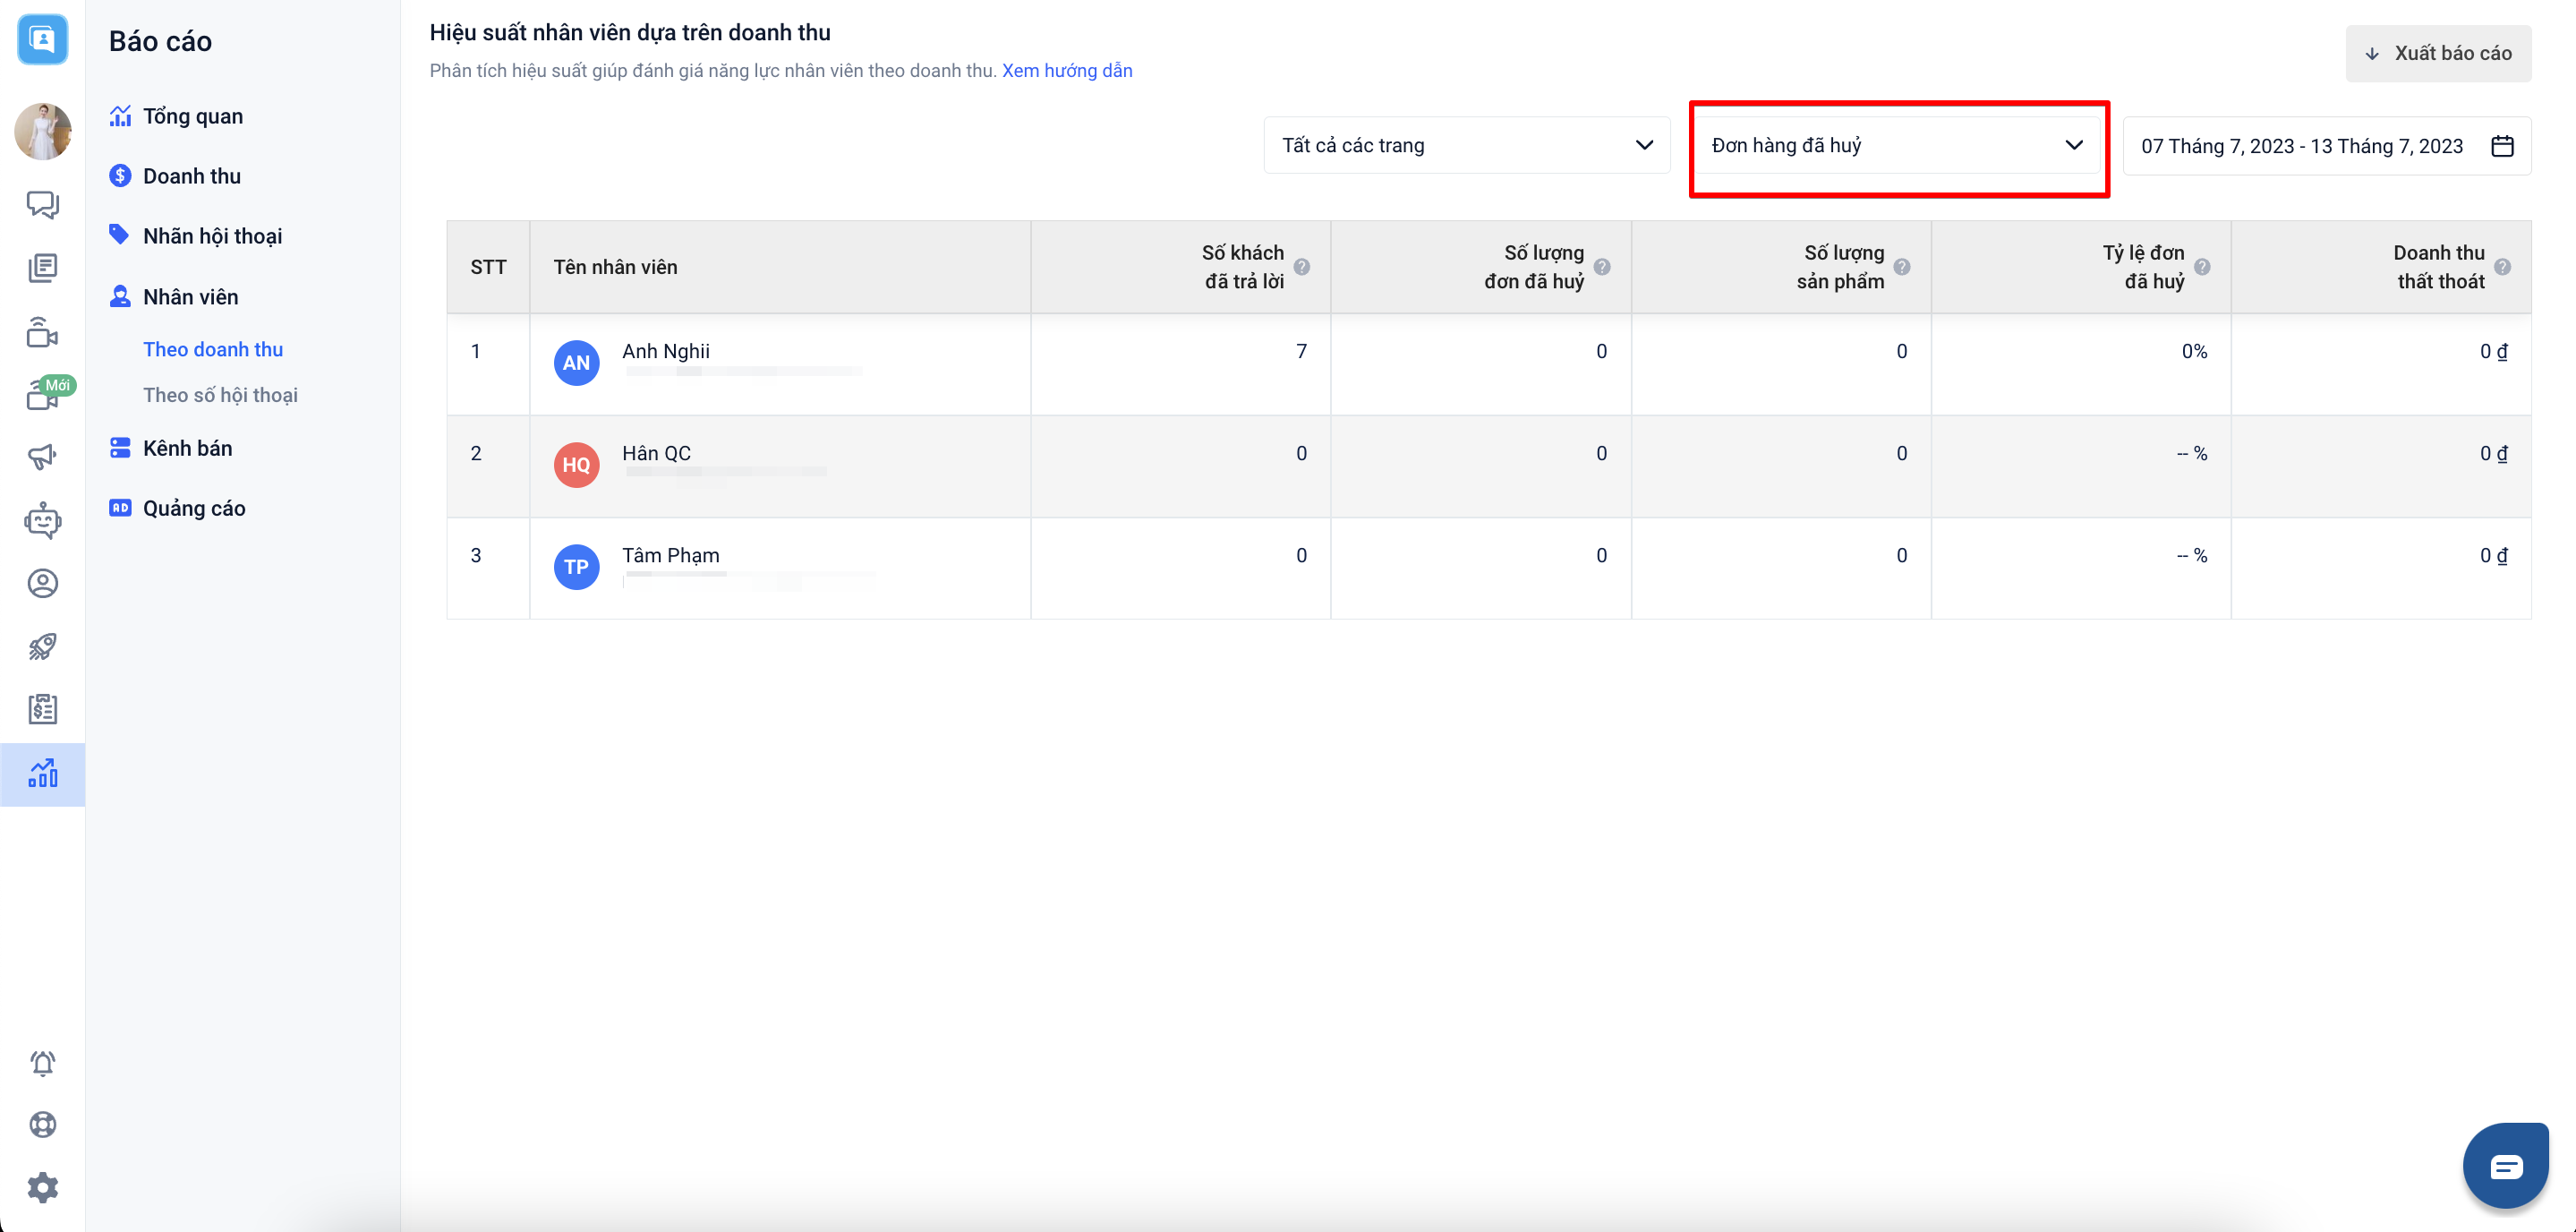The width and height of the screenshot is (2576, 1232).
Task: Click help icon beside Doanh thu thất thoát
Action: [2502, 267]
